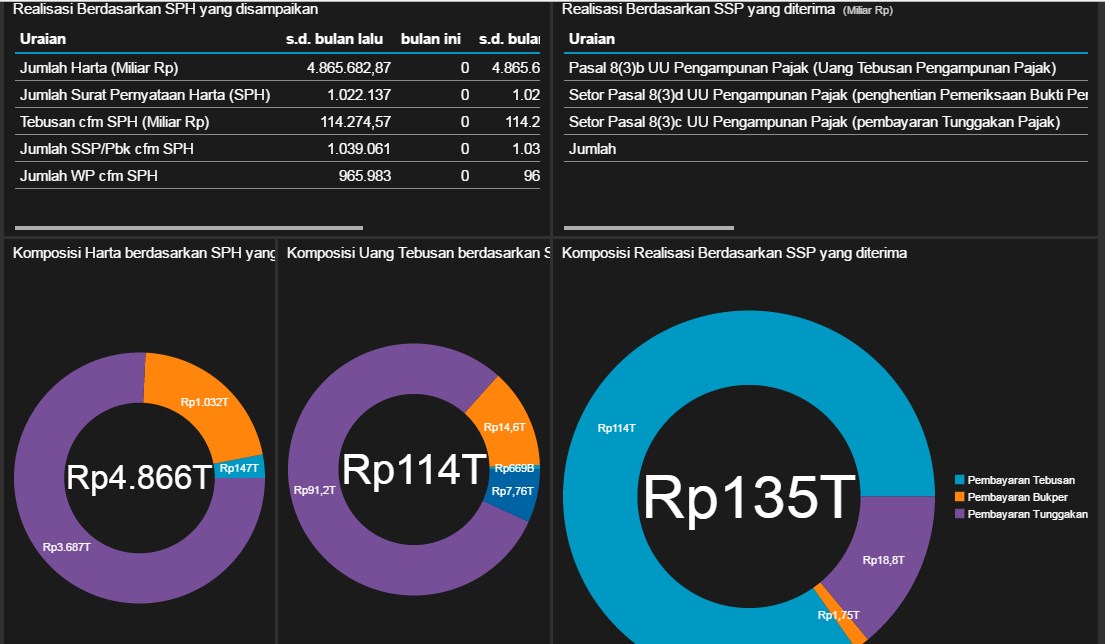Click the value 1.022.137

[359, 94]
